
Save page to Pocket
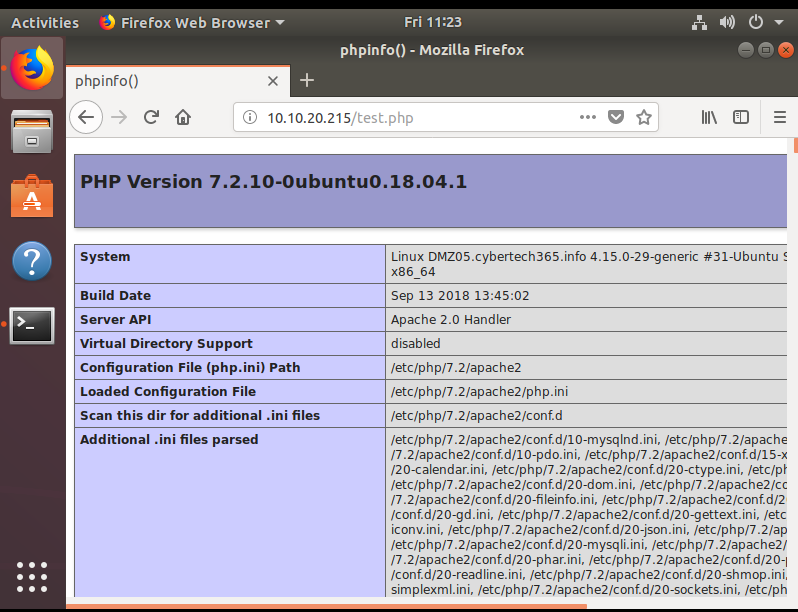616,118
